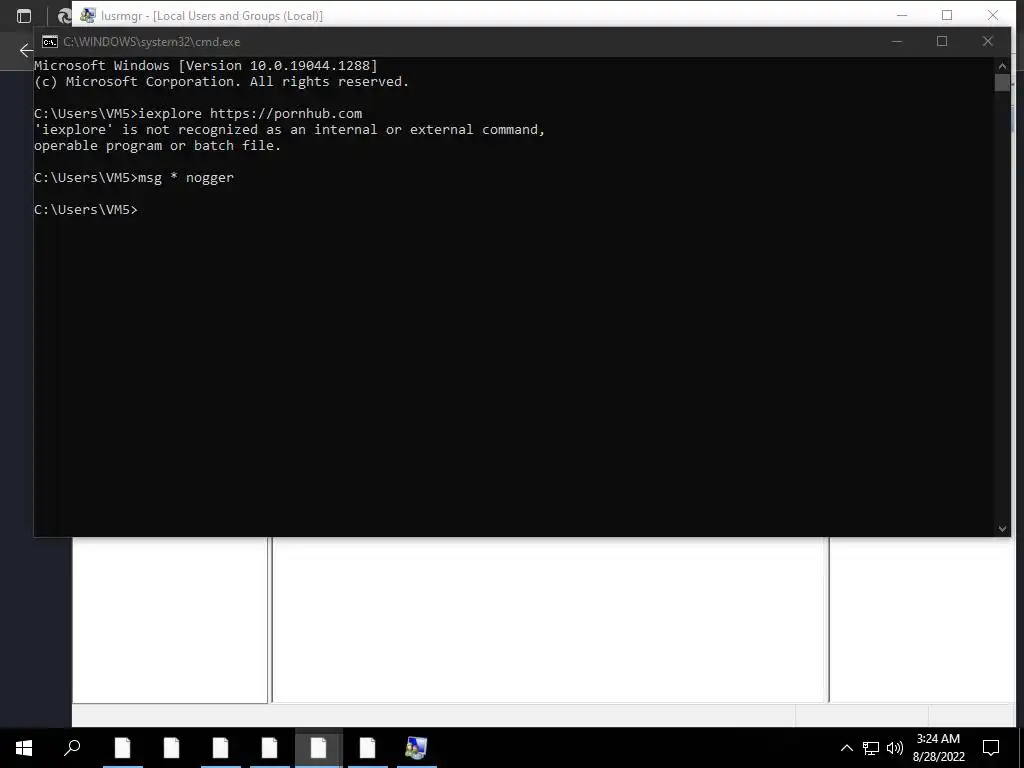Select the highlighted active blank taskbar icon

coord(318,748)
